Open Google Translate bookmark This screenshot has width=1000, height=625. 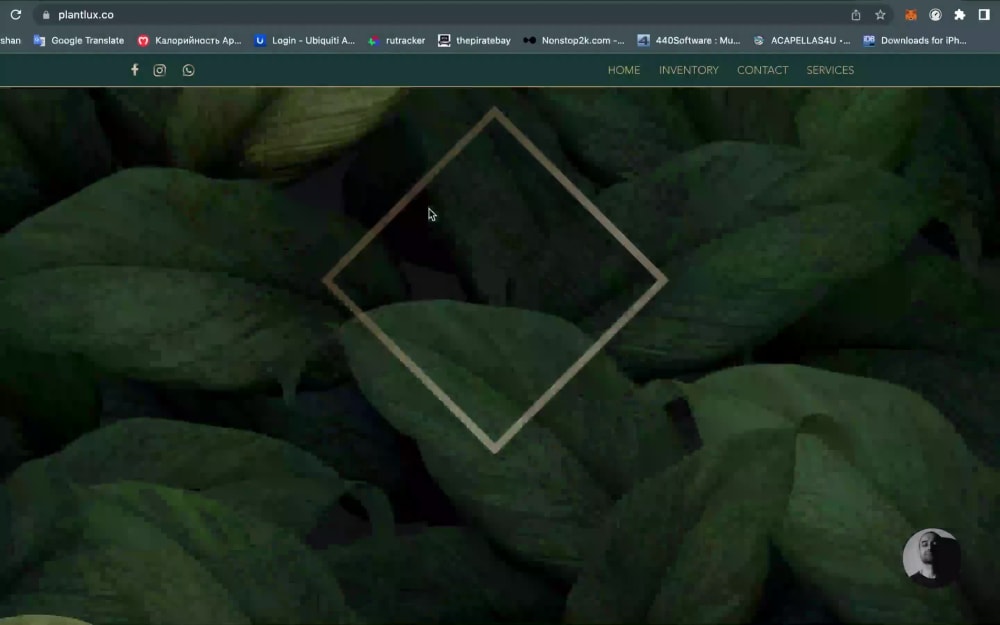pos(79,40)
